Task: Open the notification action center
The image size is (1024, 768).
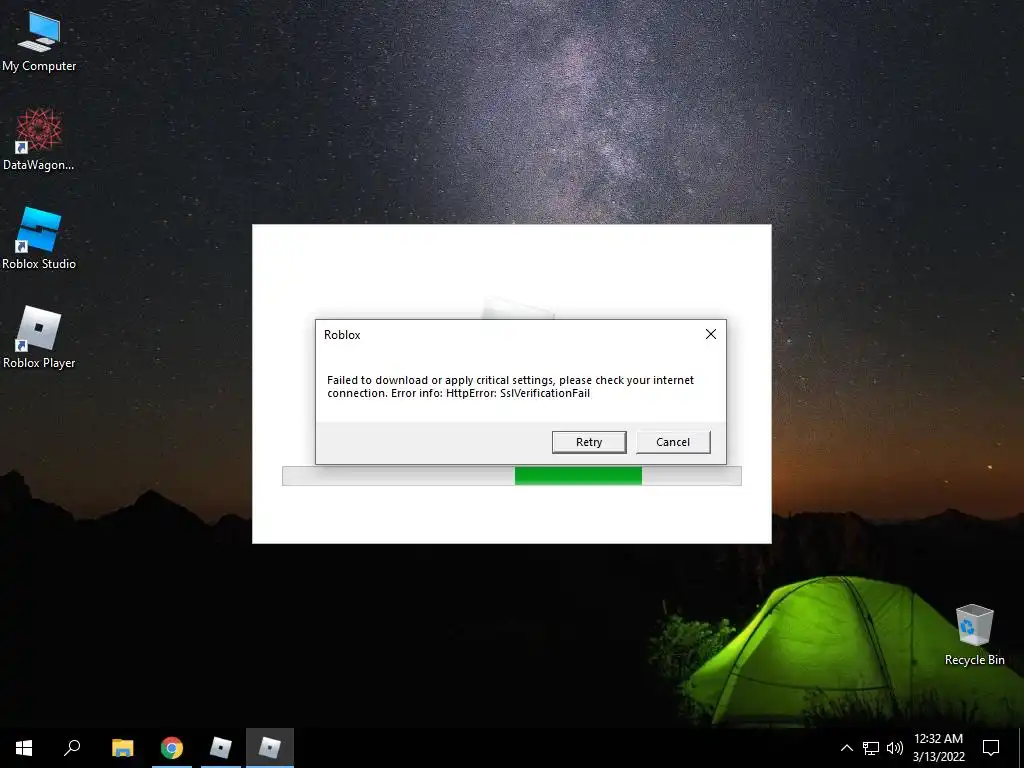Action: (x=991, y=748)
